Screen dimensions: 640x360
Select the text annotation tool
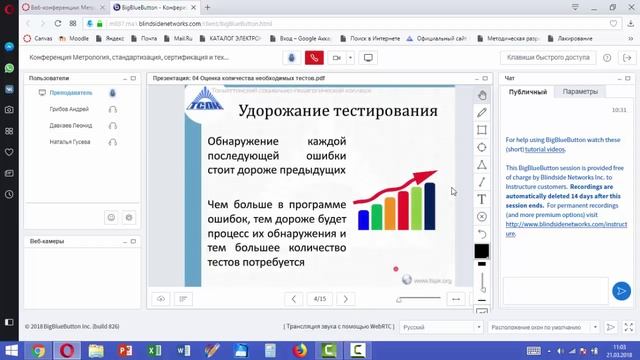(482, 199)
